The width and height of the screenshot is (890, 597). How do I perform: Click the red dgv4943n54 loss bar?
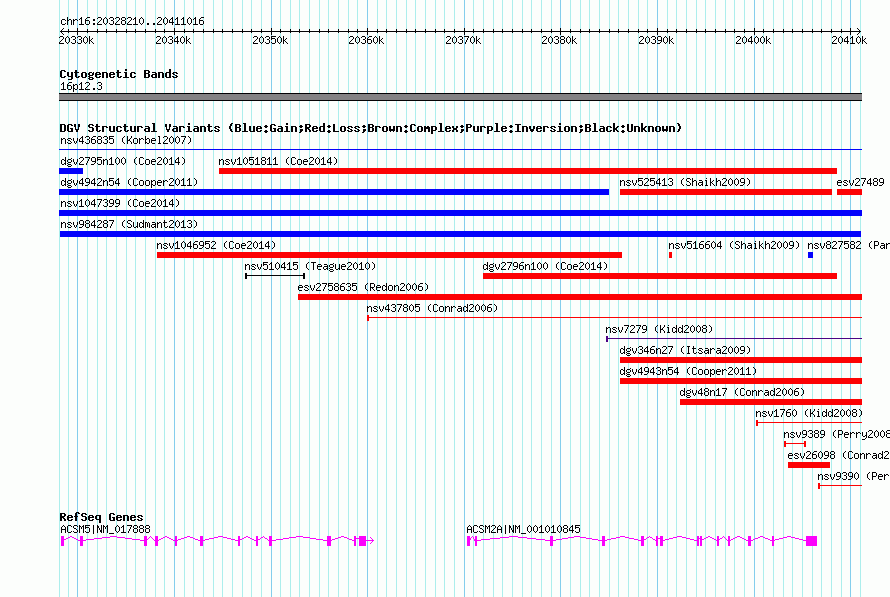click(741, 381)
